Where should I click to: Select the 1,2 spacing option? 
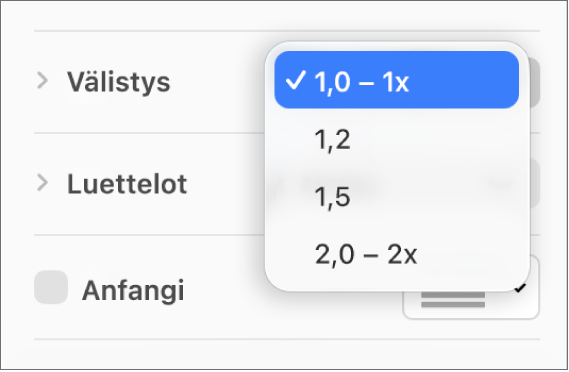tap(396, 139)
